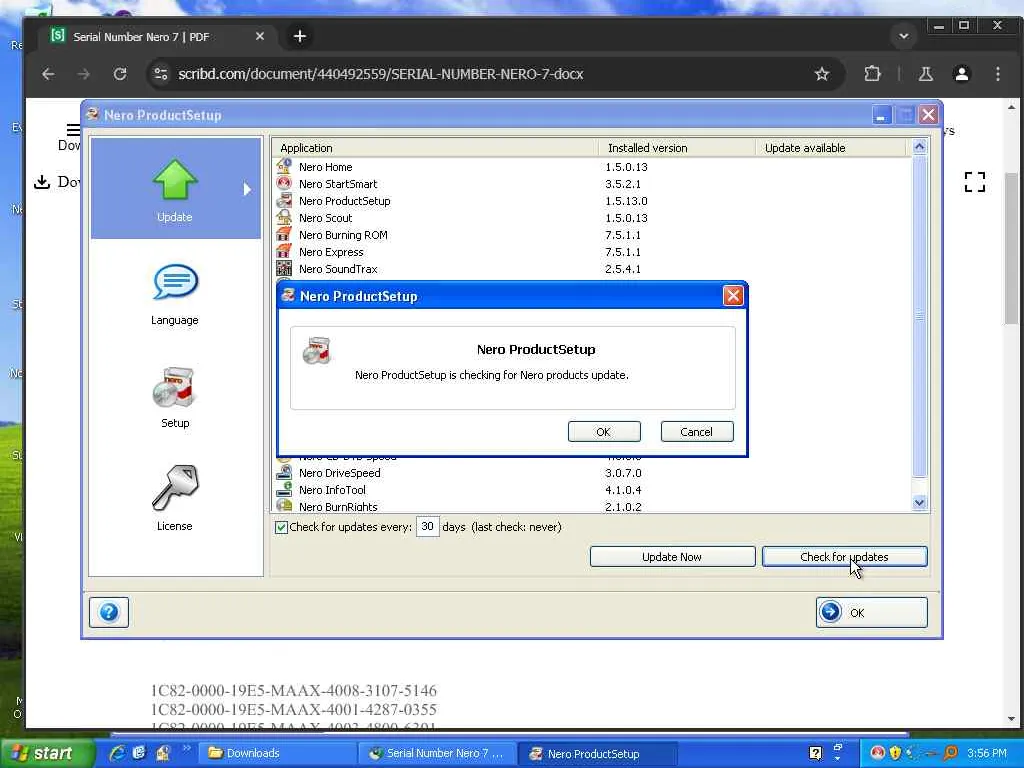Viewport: 1024px width, 768px height.
Task: Switch to Serial Number Nero taskbar item
Action: [437, 753]
